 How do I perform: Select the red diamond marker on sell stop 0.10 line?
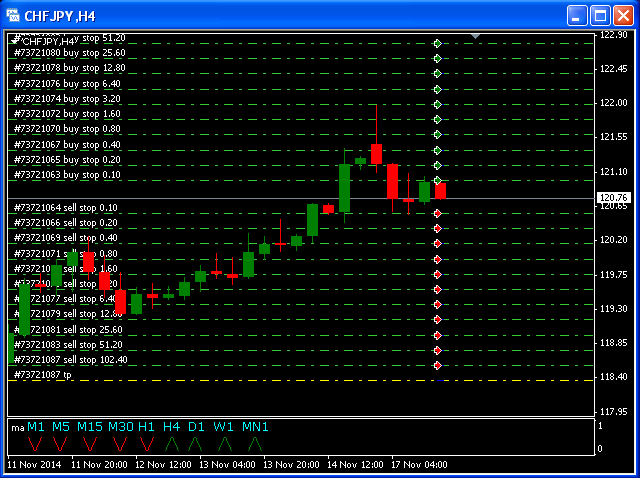[x=437, y=212]
